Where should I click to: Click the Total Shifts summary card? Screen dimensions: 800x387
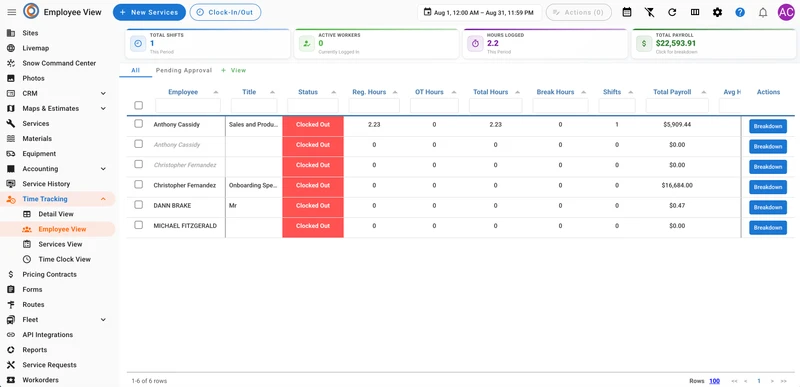pyautogui.click(x=208, y=44)
